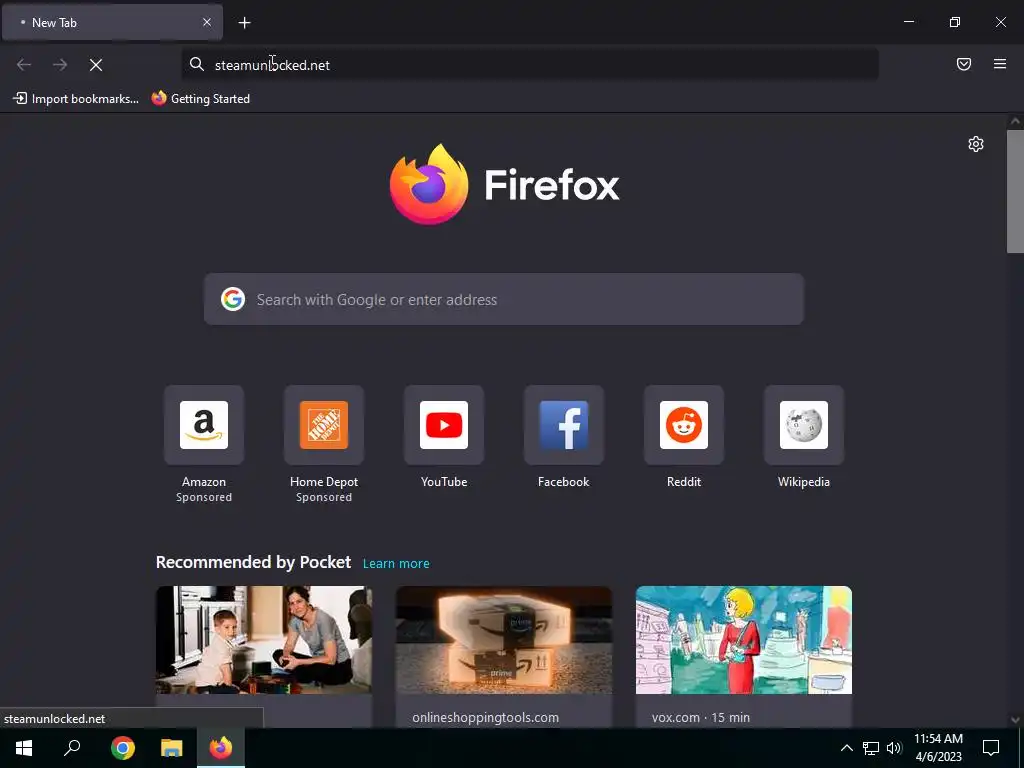Image resolution: width=1024 pixels, height=768 pixels.
Task: Click the Firefox taskbar icon
Action: tap(221, 748)
